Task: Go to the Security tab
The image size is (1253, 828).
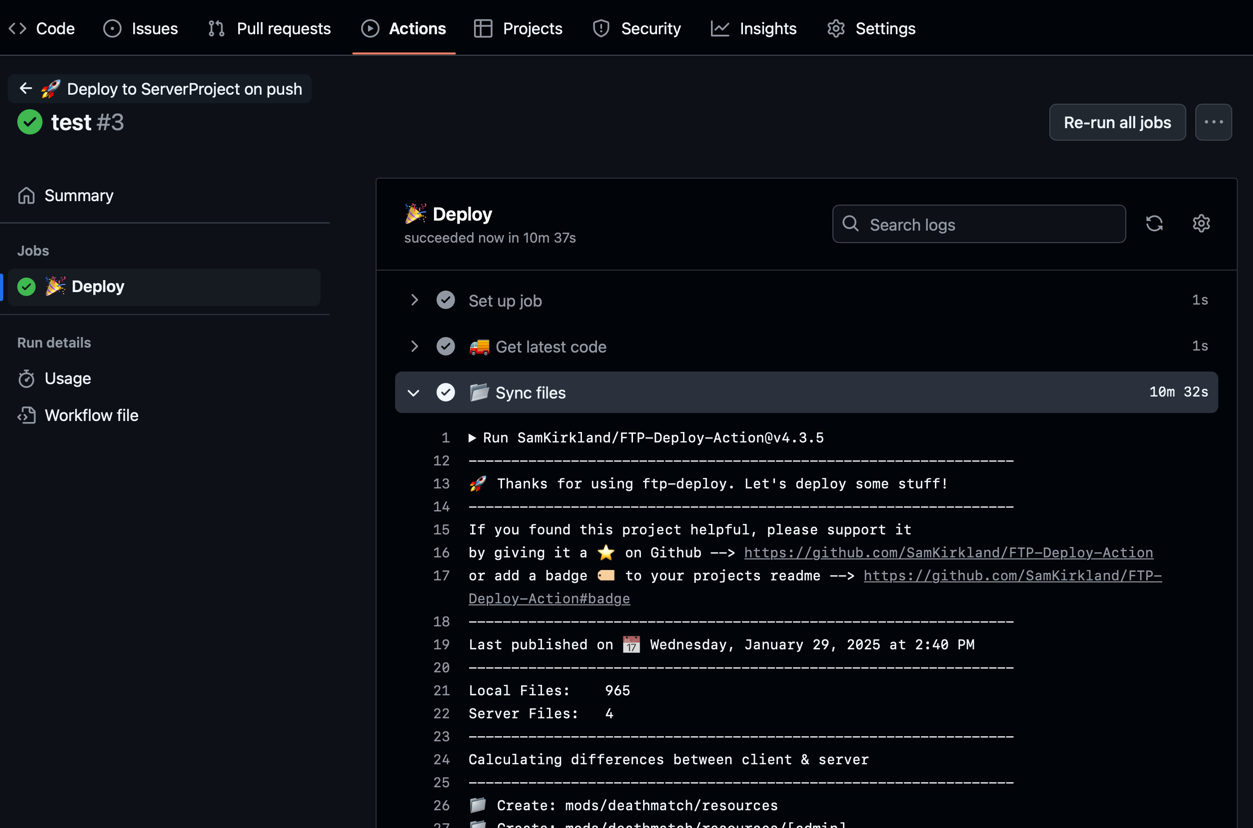Action: coord(637,29)
